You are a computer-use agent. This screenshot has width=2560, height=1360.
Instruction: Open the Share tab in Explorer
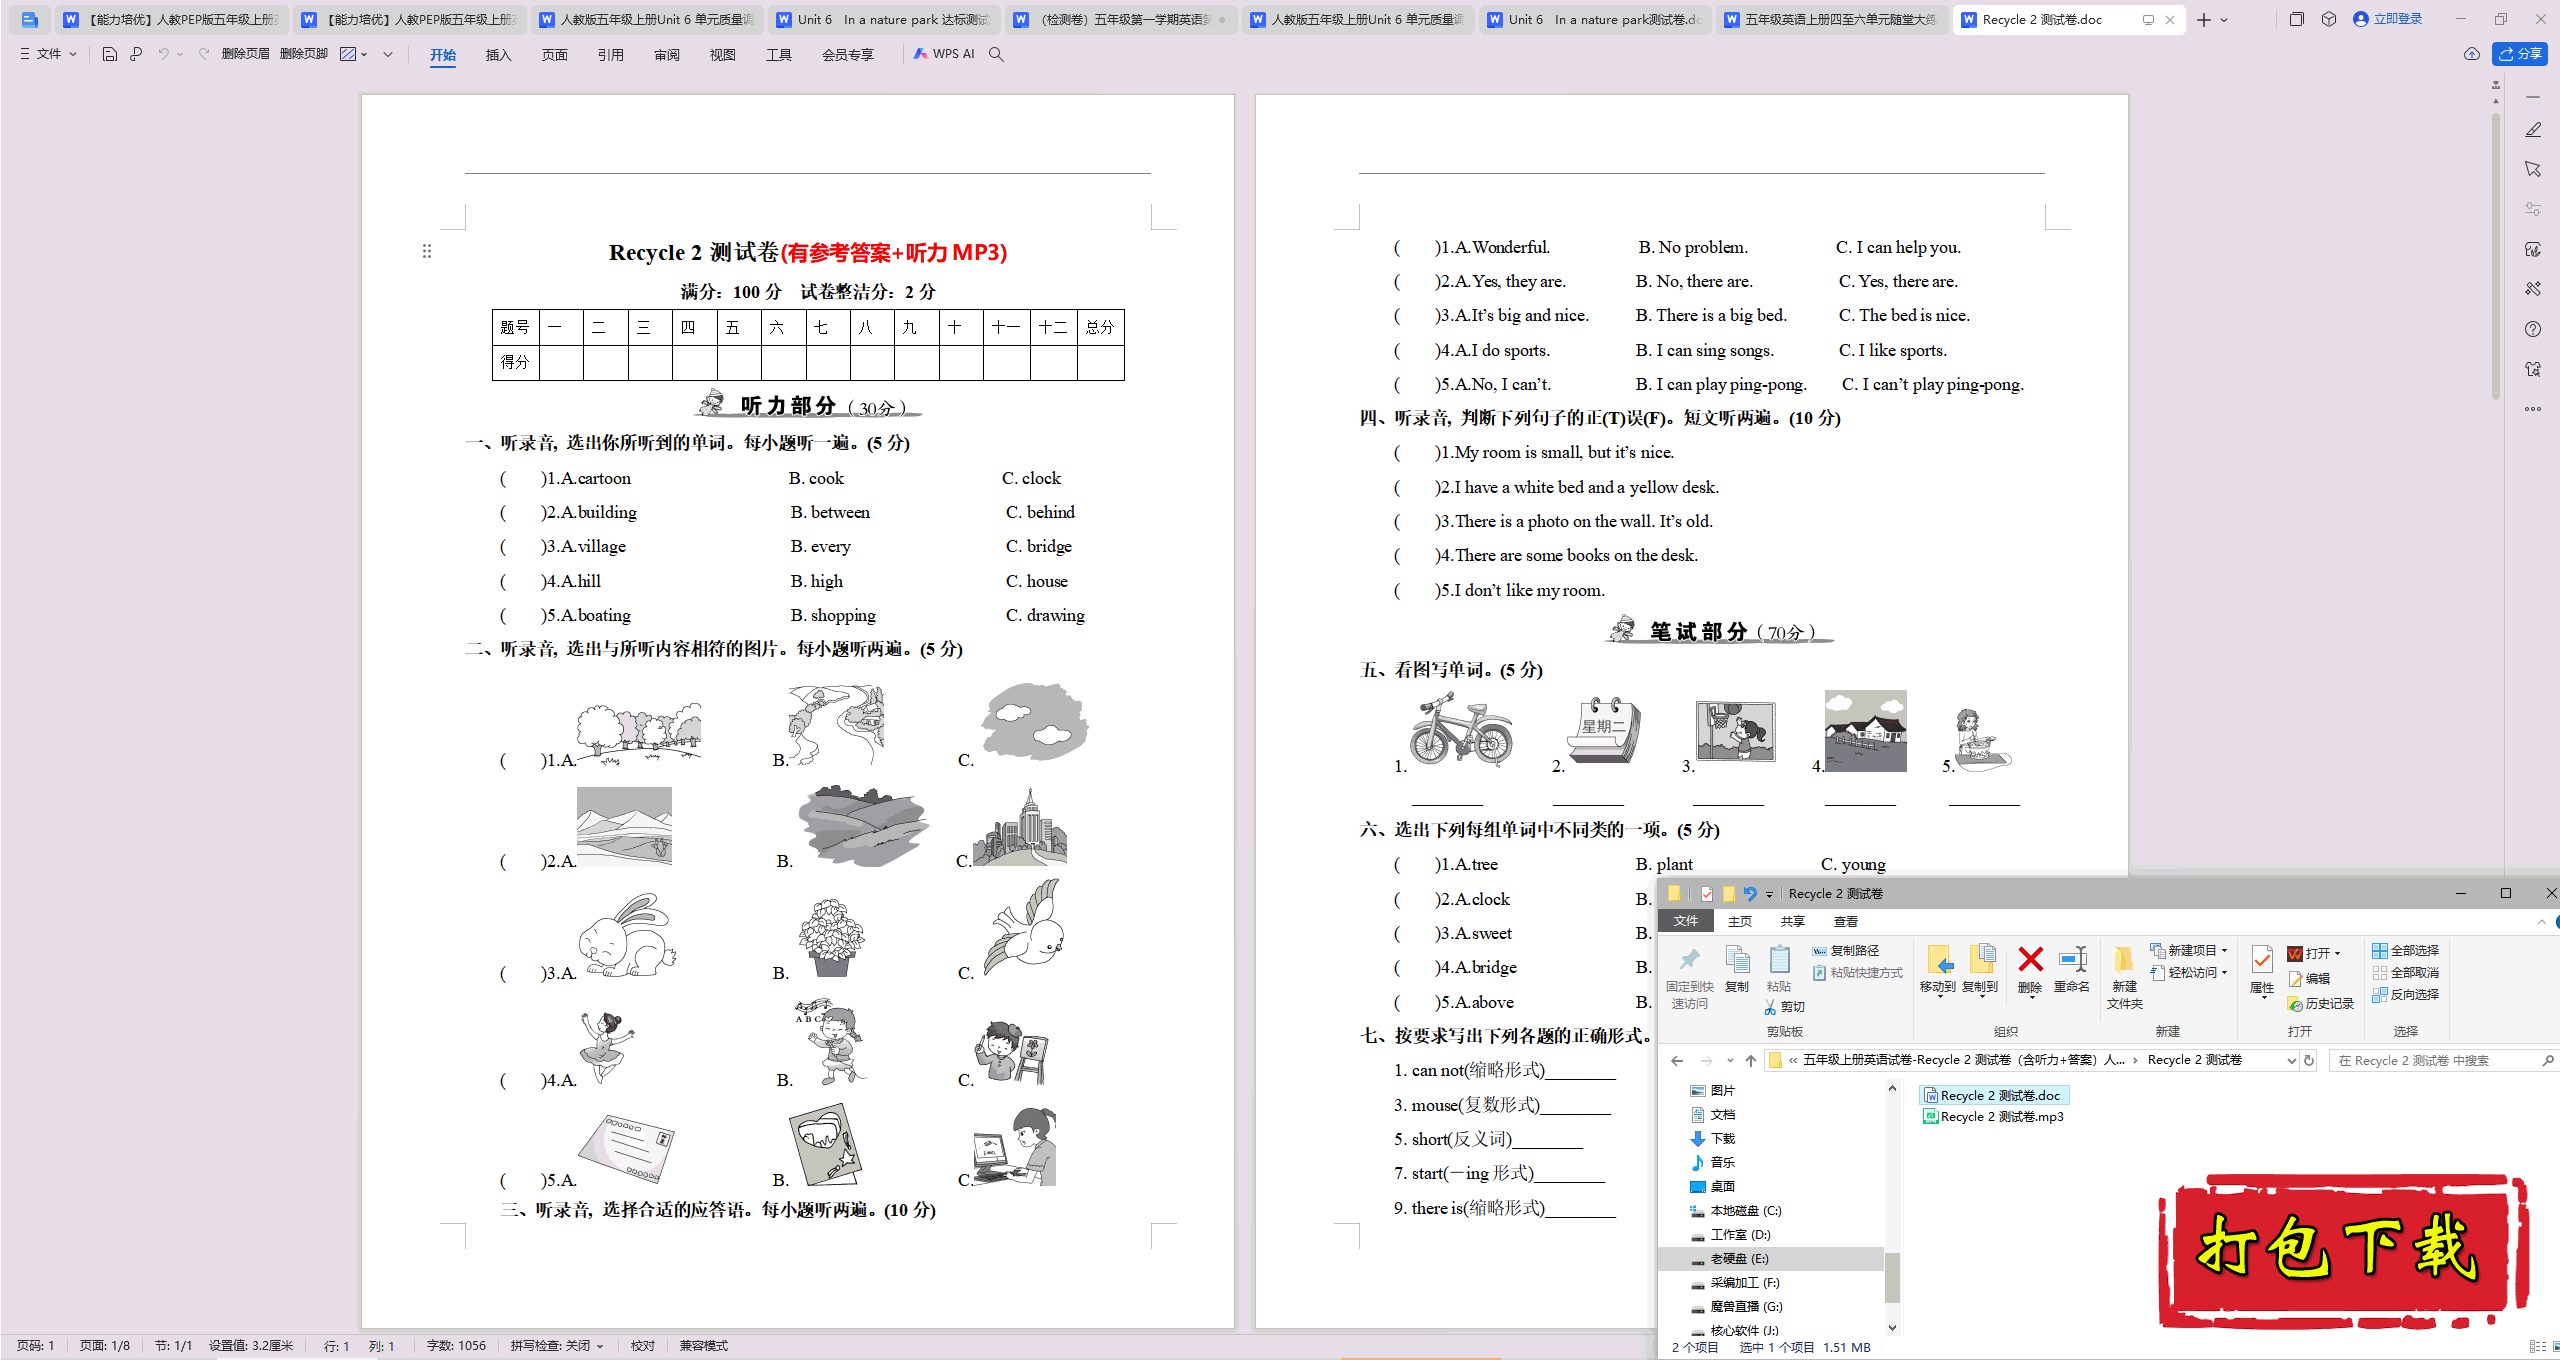(1792, 921)
